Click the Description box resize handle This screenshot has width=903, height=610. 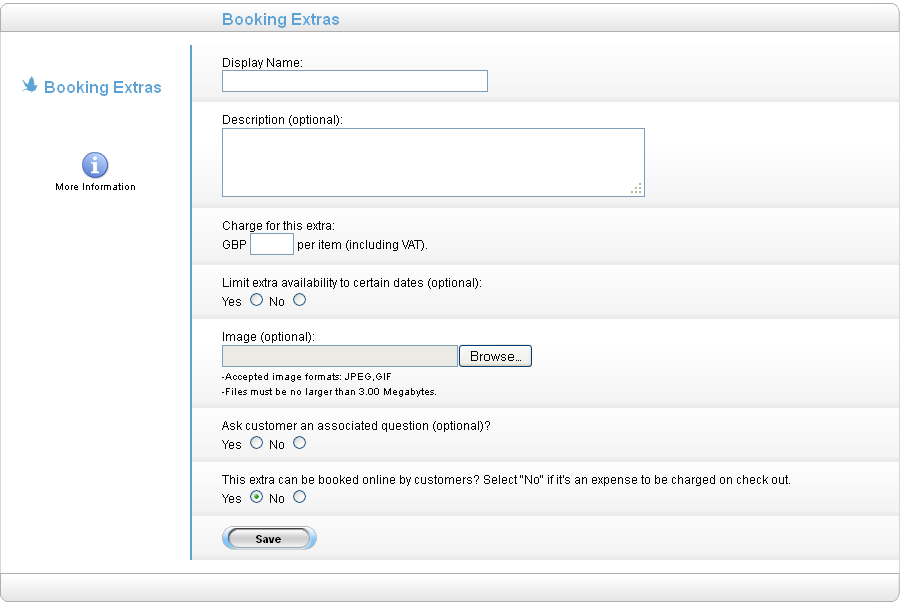(x=638, y=188)
